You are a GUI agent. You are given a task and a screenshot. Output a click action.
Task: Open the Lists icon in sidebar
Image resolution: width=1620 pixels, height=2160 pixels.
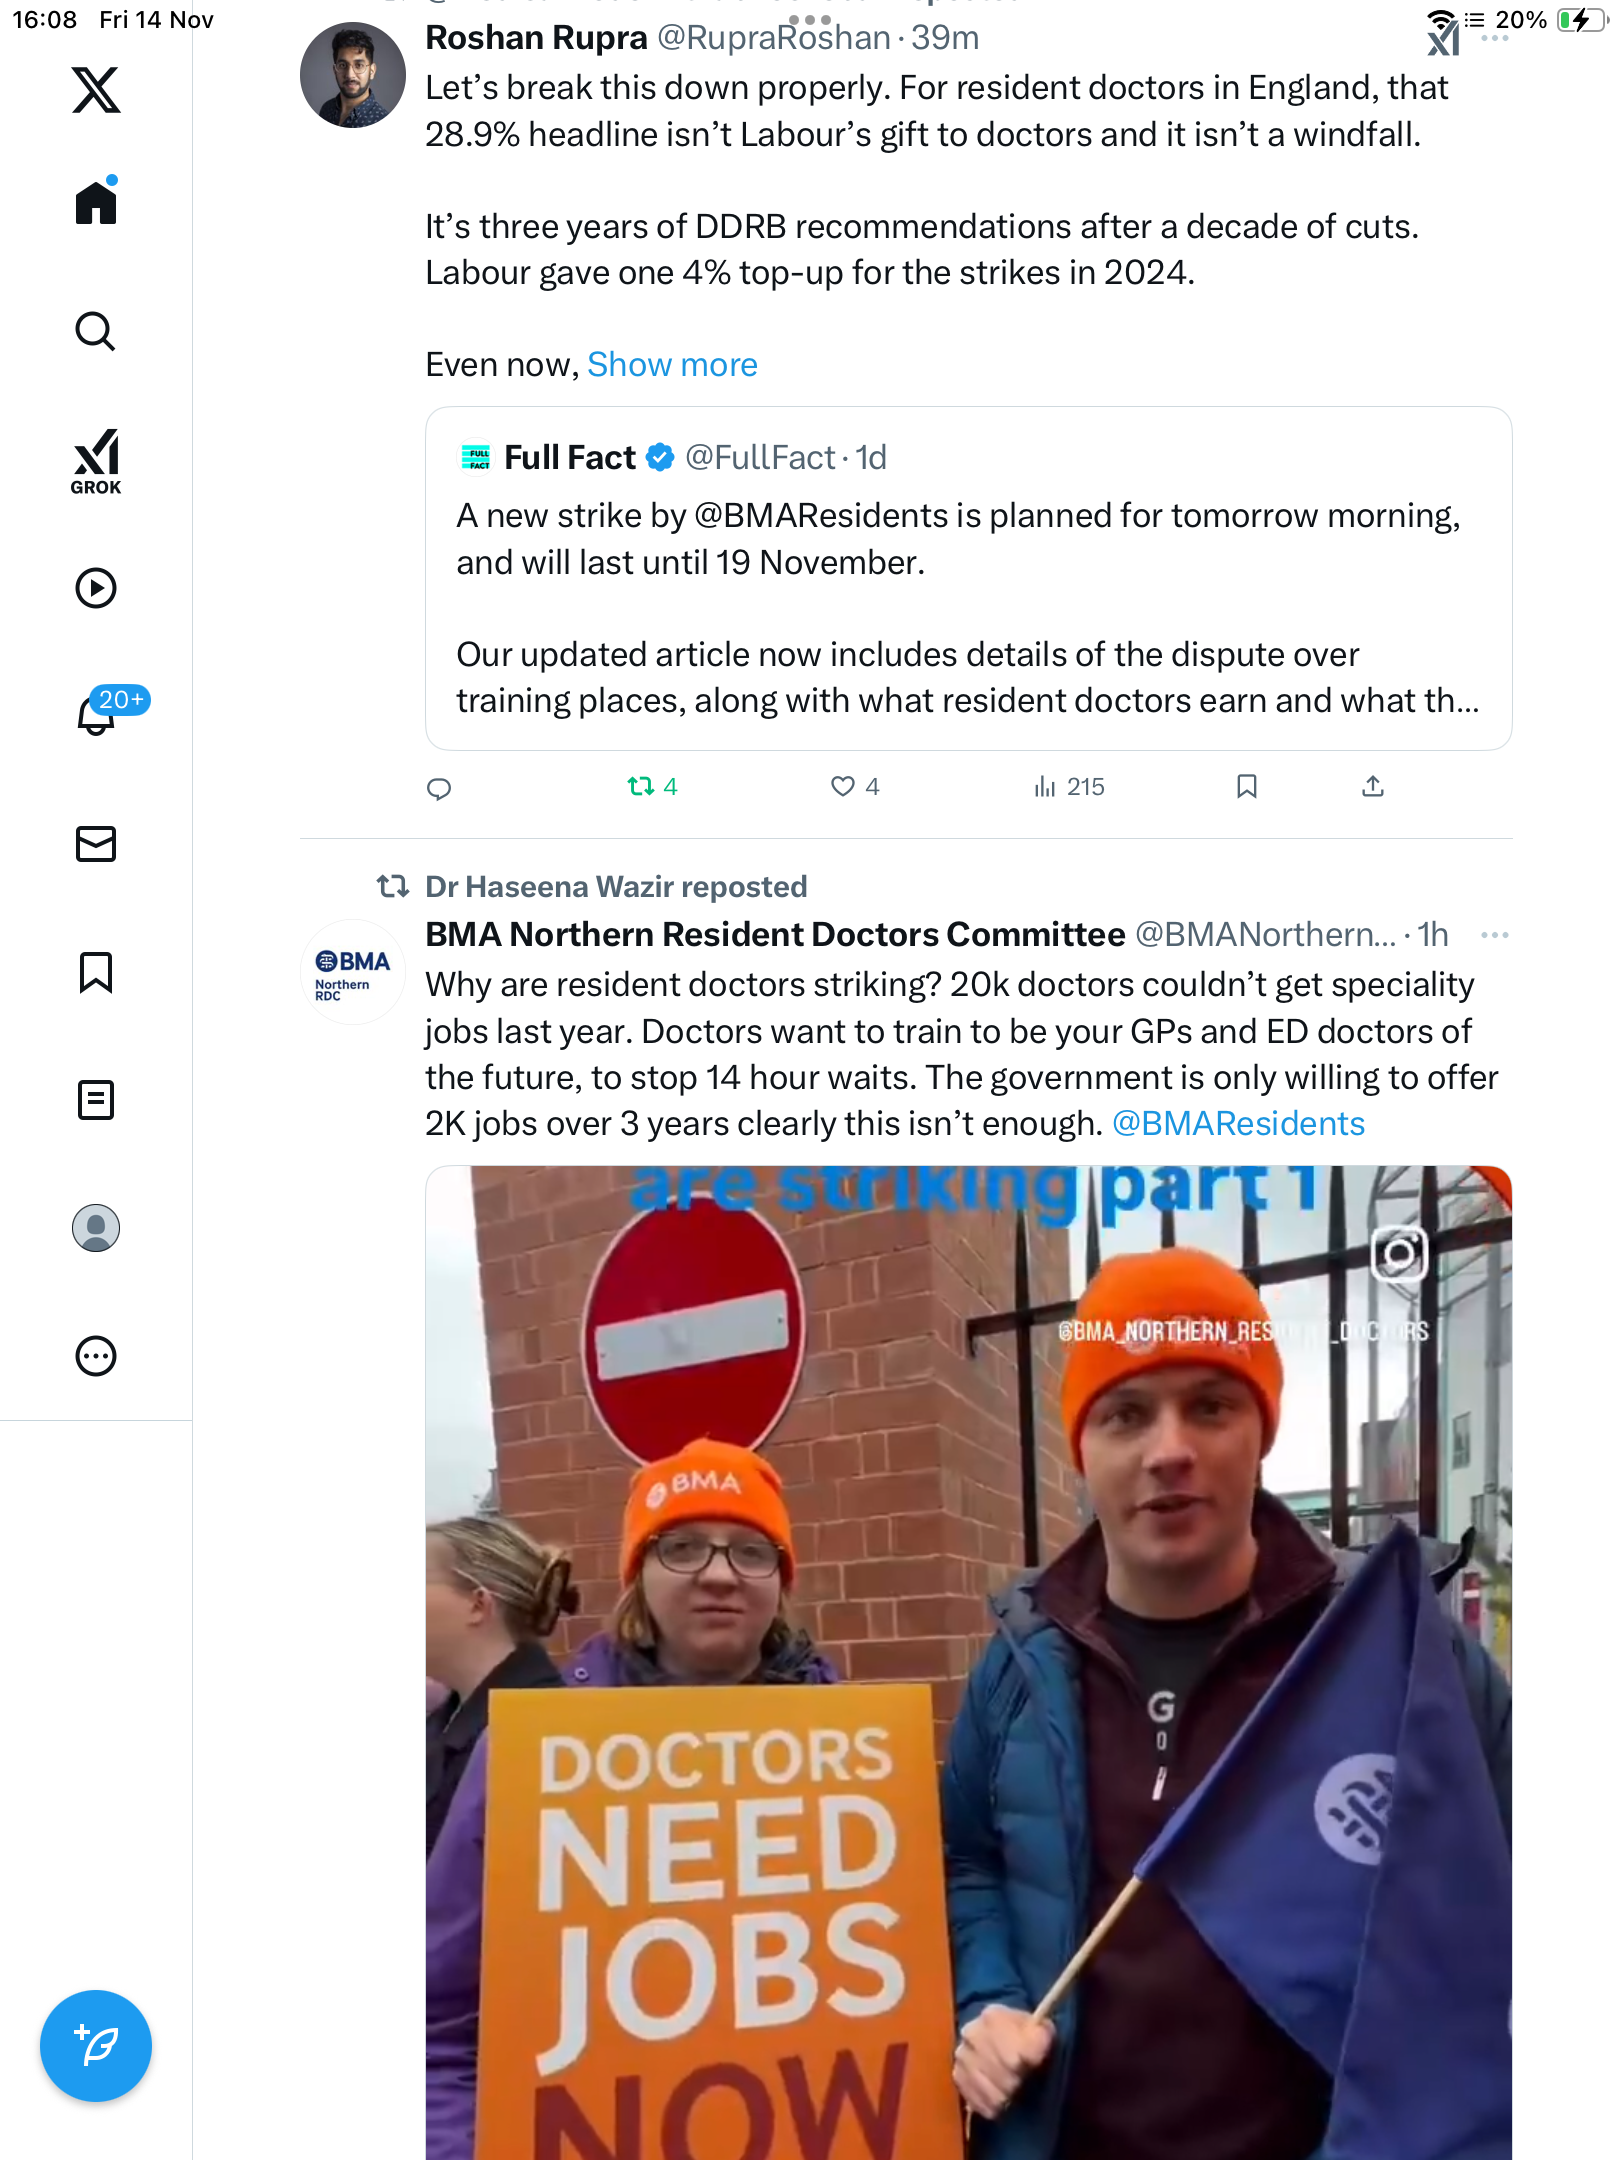(x=96, y=1100)
